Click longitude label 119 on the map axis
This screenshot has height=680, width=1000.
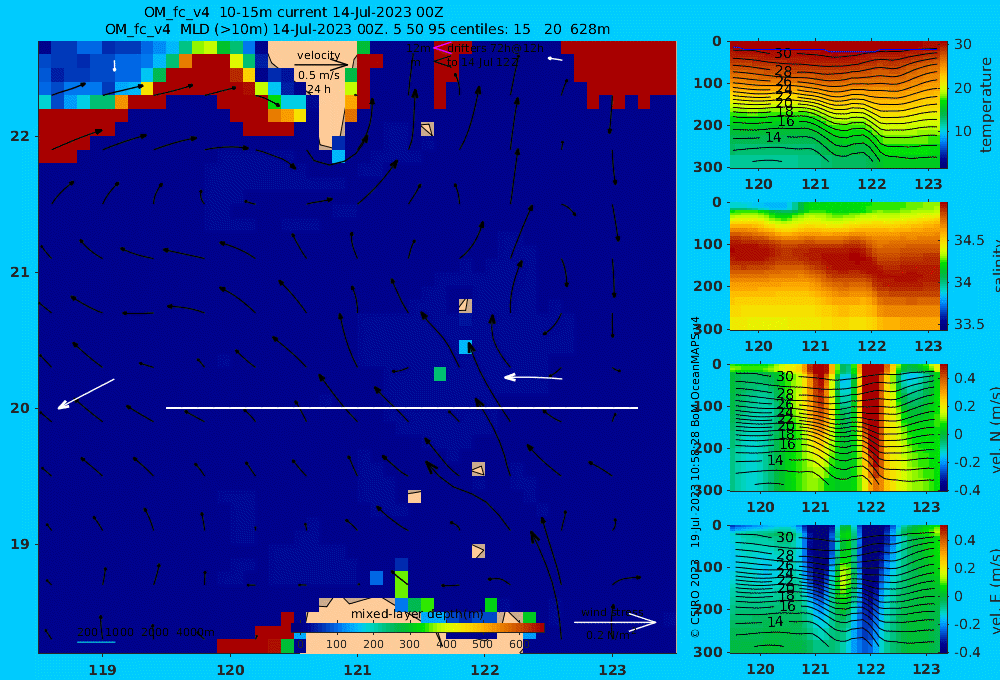[x=102, y=670]
